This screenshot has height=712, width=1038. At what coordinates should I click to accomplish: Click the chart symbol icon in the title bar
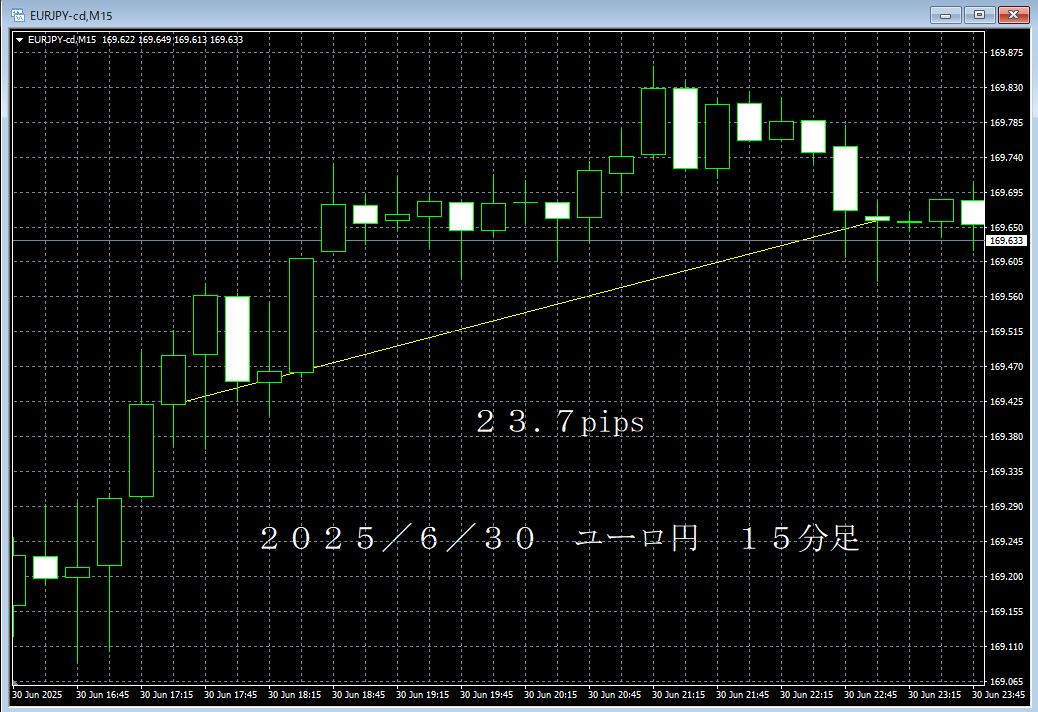tap(18, 14)
